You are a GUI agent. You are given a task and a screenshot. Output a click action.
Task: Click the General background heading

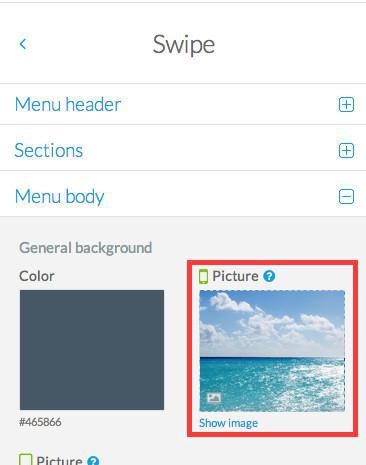click(x=86, y=248)
